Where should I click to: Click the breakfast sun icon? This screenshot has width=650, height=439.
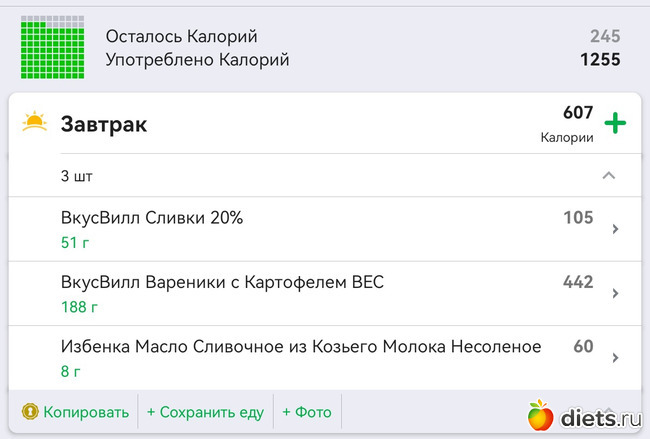(x=35, y=123)
